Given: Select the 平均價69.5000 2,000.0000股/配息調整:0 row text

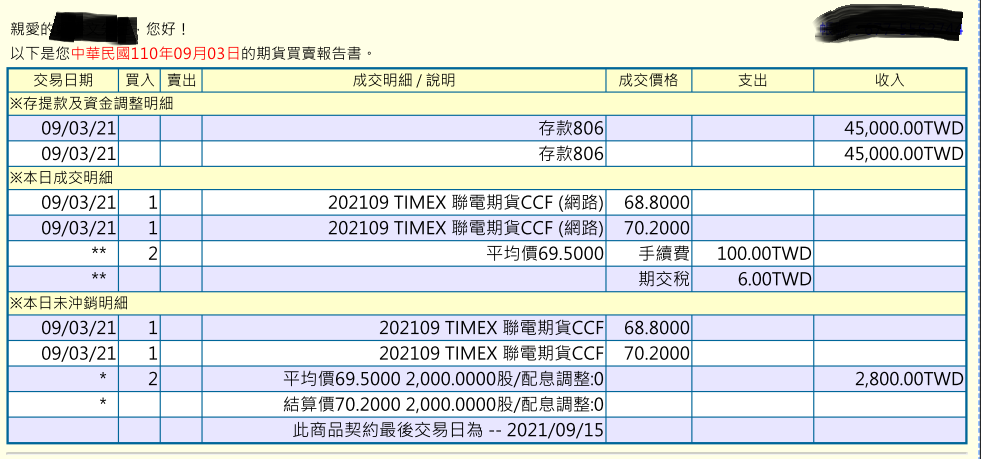Looking at the screenshot, I should (444, 379).
